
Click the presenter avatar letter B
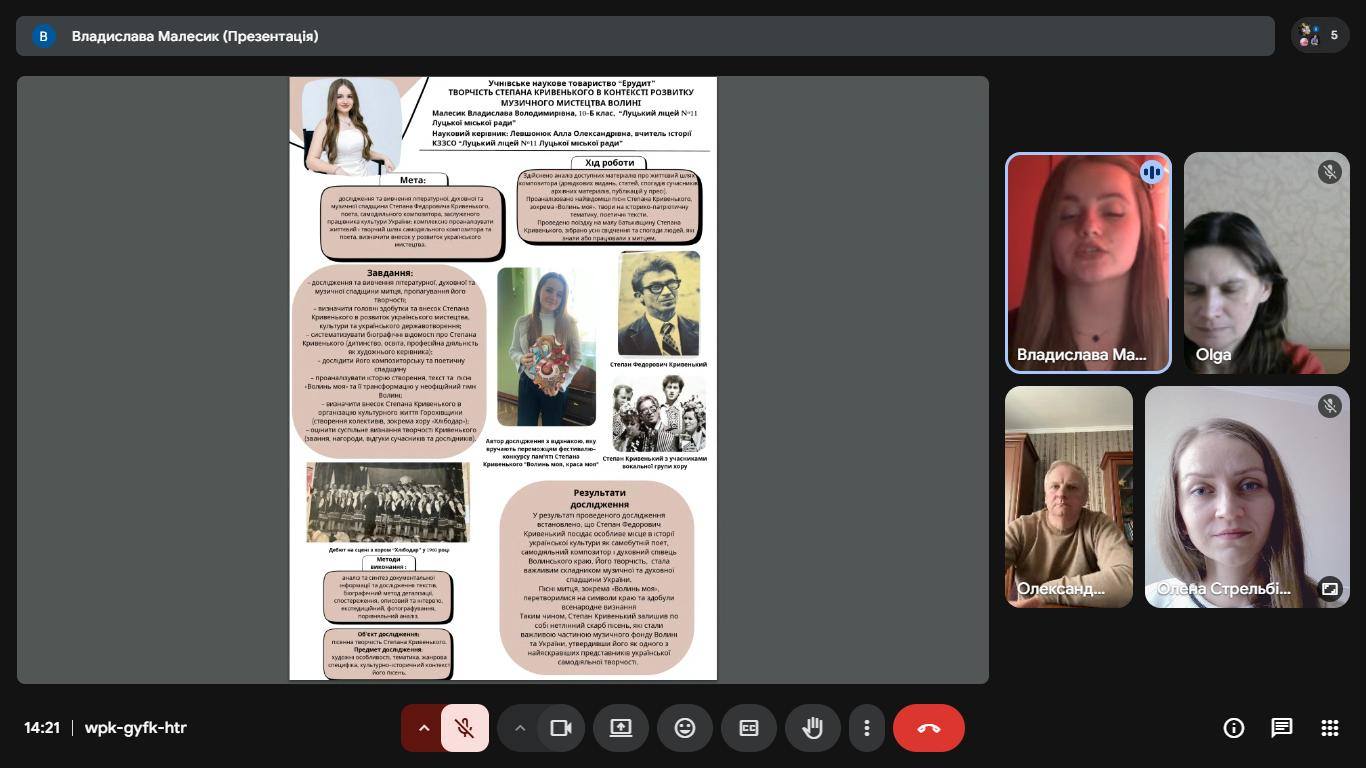[43, 36]
